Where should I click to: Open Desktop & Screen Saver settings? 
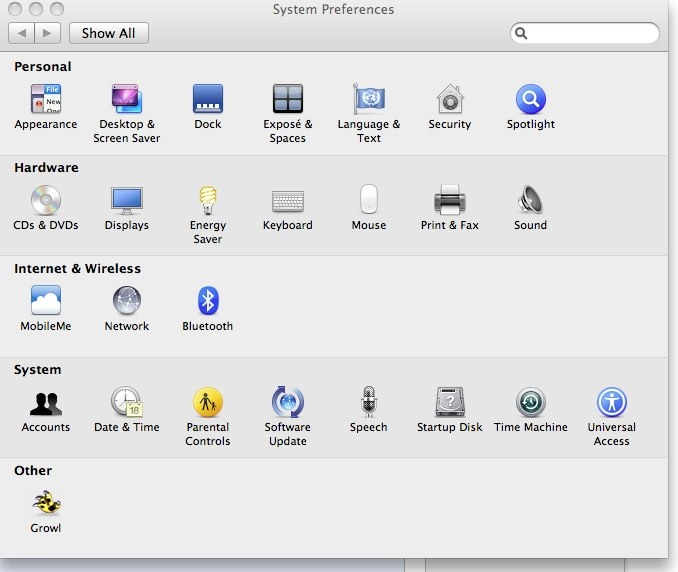pos(126,100)
